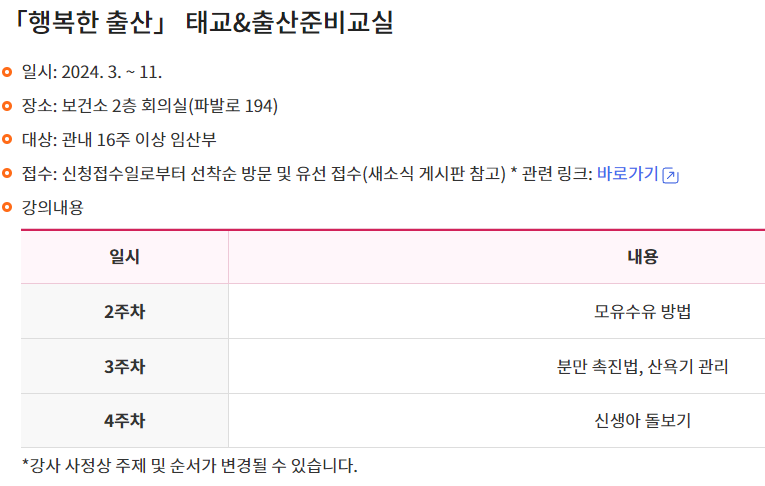Click the orange bullet beside 일시: 2024
765x486 pixels.
click(7, 72)
